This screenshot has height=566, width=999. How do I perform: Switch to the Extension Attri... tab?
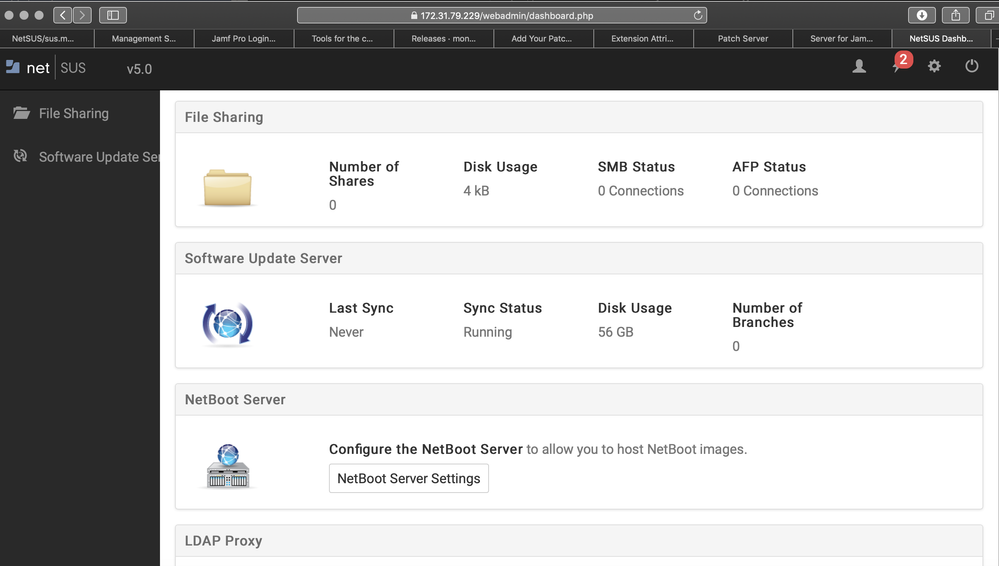642,38
